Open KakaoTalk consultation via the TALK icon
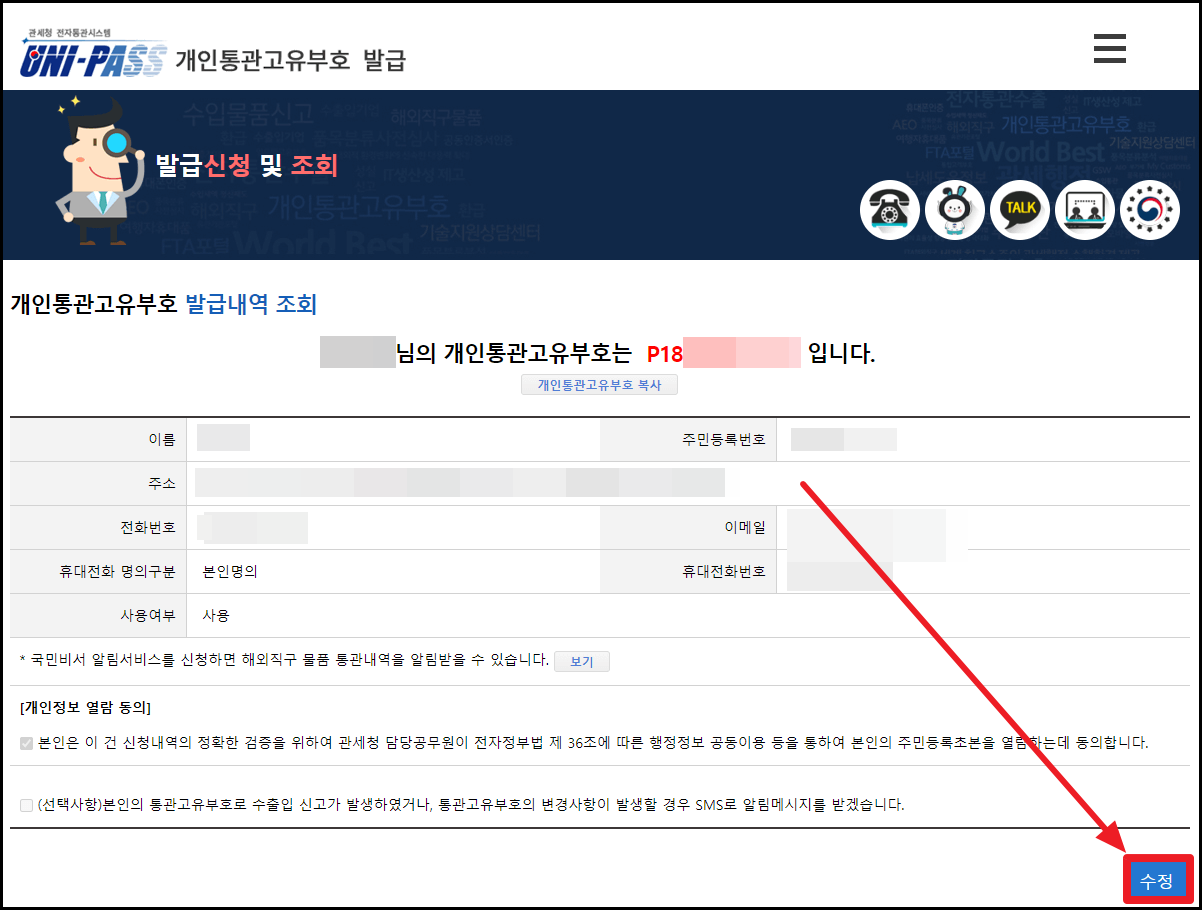The image size is (1202, 910). point(1020,210)
